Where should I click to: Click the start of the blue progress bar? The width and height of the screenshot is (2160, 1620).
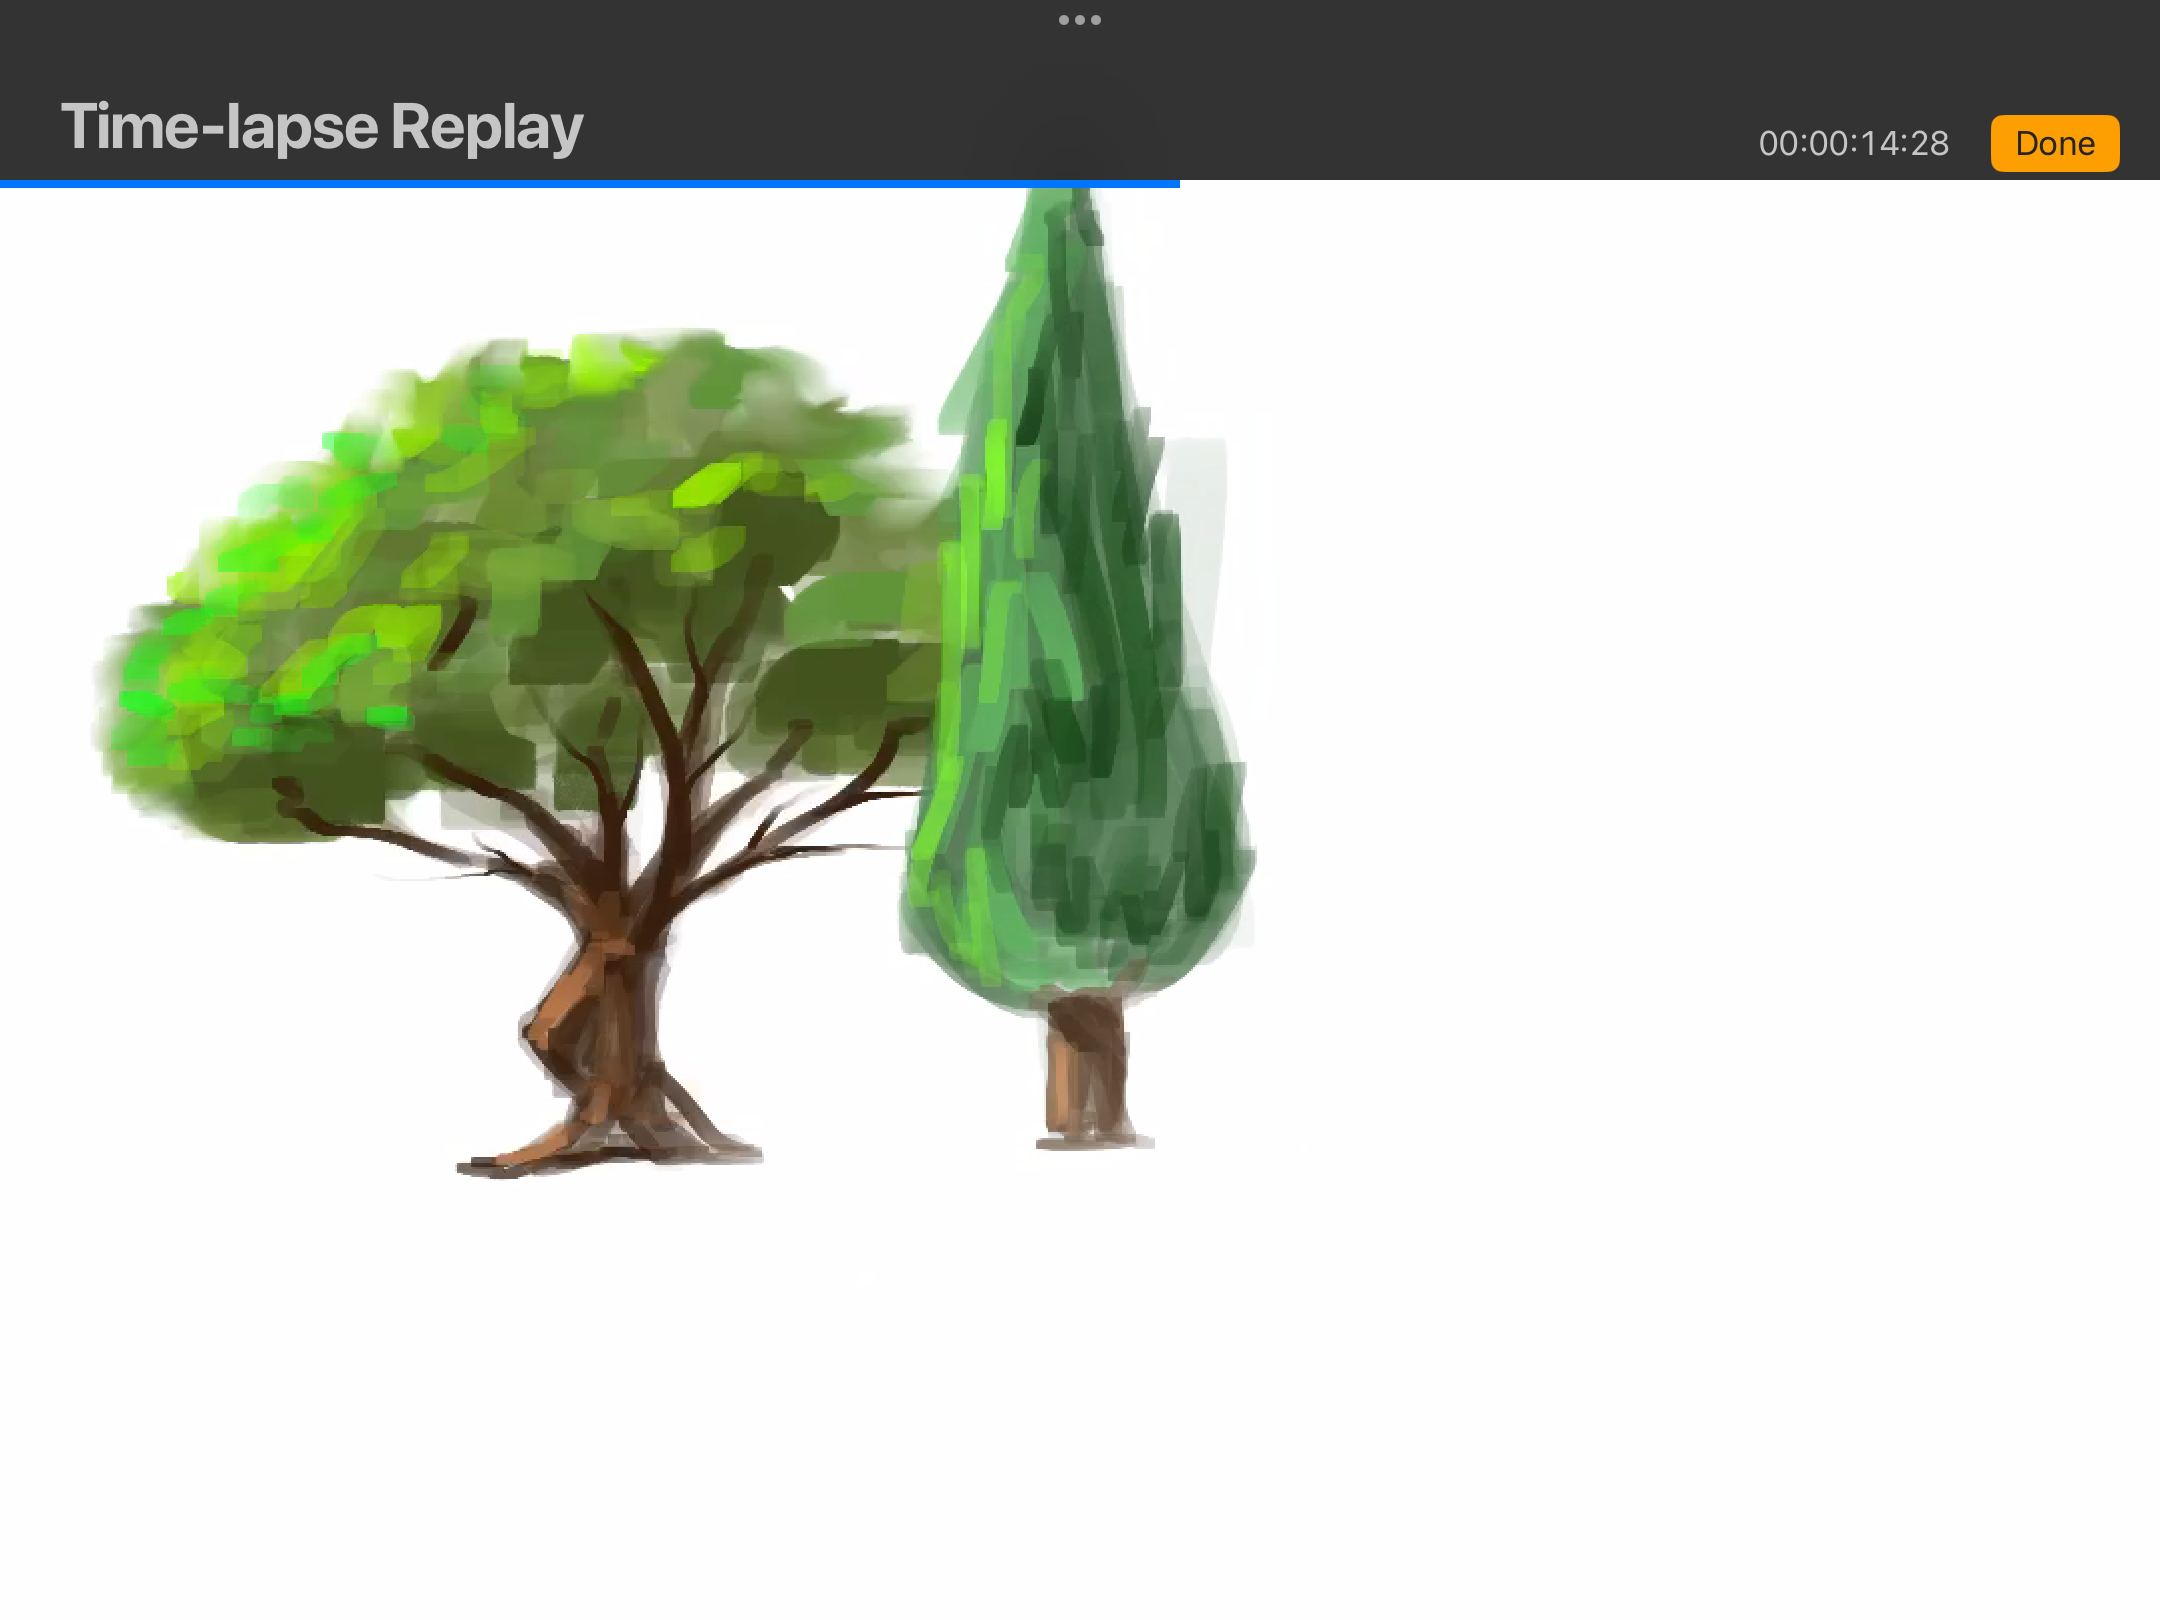5,184
